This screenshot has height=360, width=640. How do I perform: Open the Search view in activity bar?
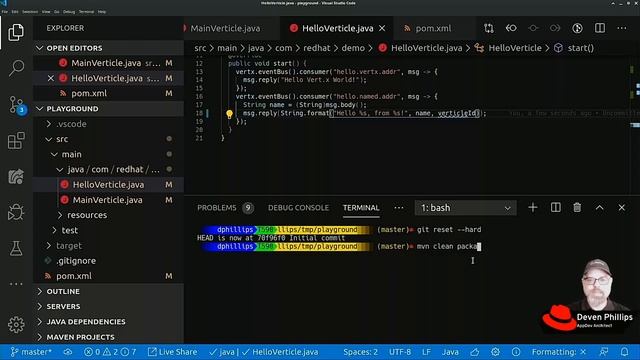point(16,68)
